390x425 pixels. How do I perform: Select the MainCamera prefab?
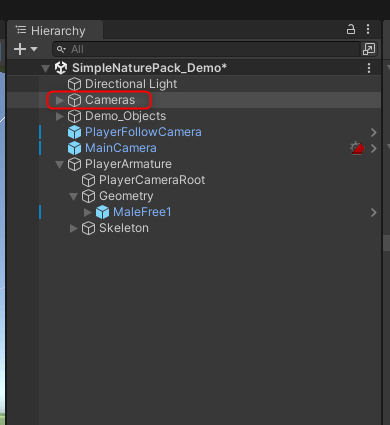click(x=121, y=148)
